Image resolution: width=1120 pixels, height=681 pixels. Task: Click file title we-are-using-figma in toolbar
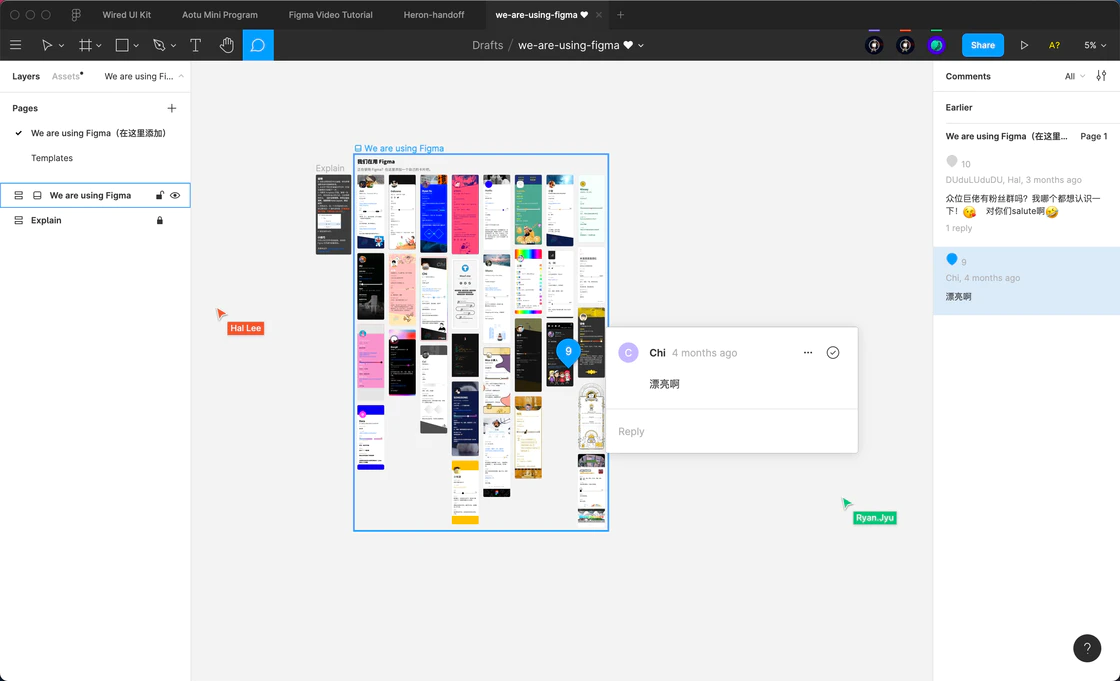tap(569, 45)
